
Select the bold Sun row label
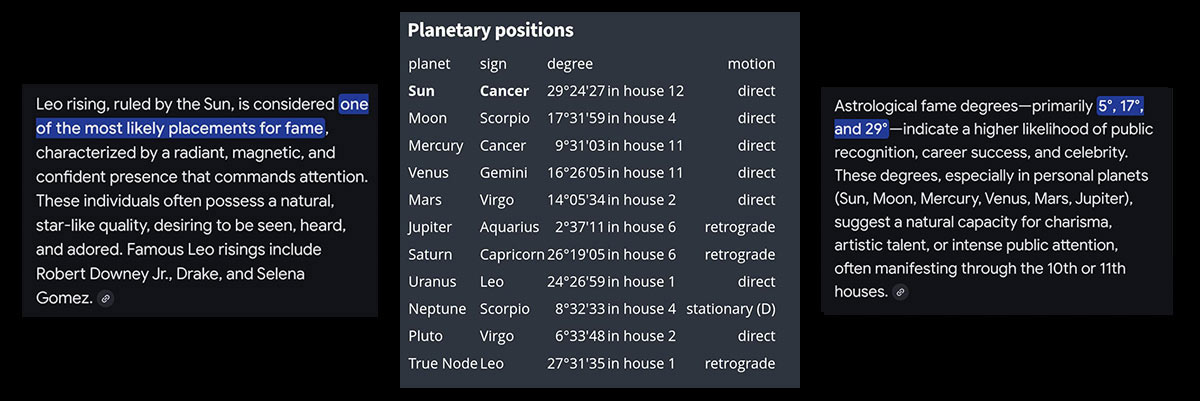pyautogui.click(x=421, y=91)
